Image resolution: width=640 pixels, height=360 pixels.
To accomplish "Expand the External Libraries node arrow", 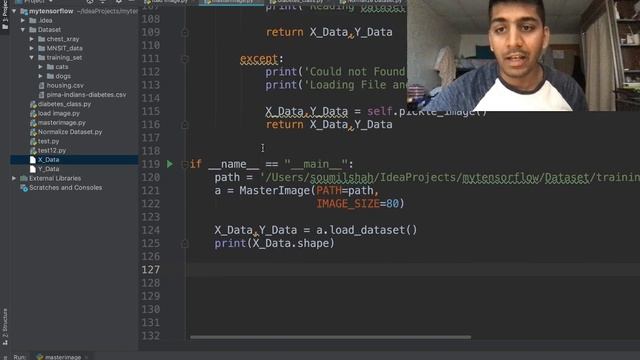I will 14,178.
